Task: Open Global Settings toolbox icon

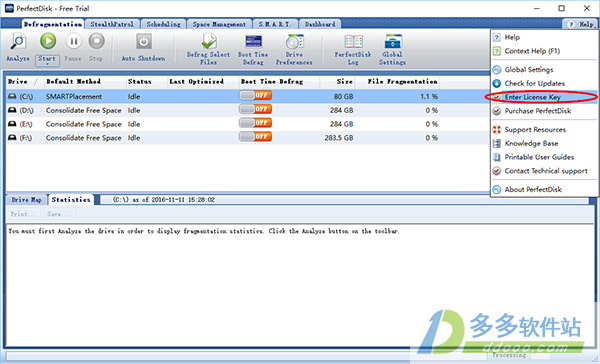Action: [x=393, y=41]
